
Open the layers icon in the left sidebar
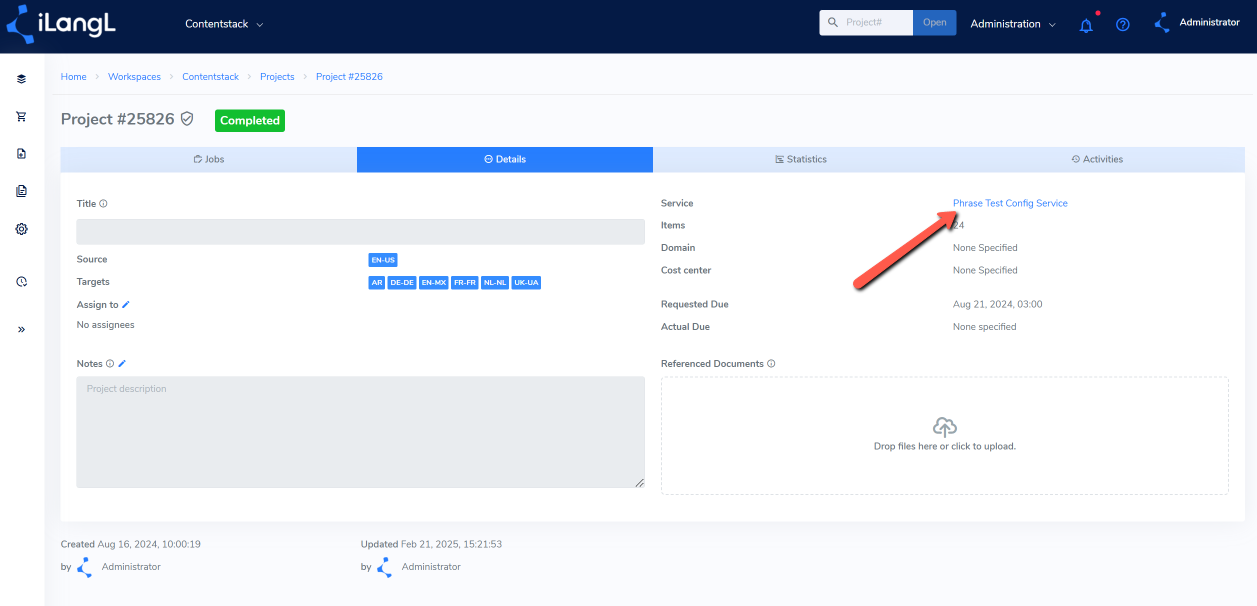coord(21,79)
